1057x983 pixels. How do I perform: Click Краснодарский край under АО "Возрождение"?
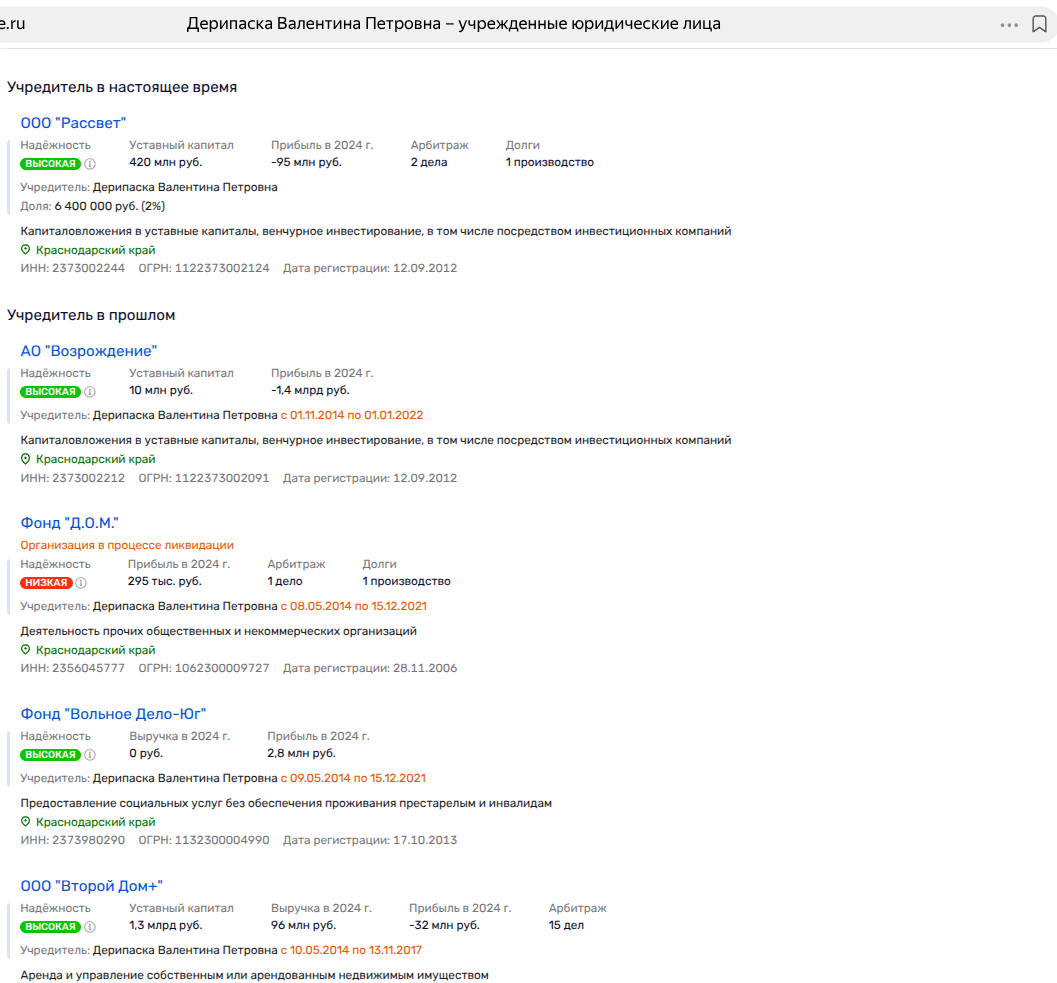coord(95,459)
